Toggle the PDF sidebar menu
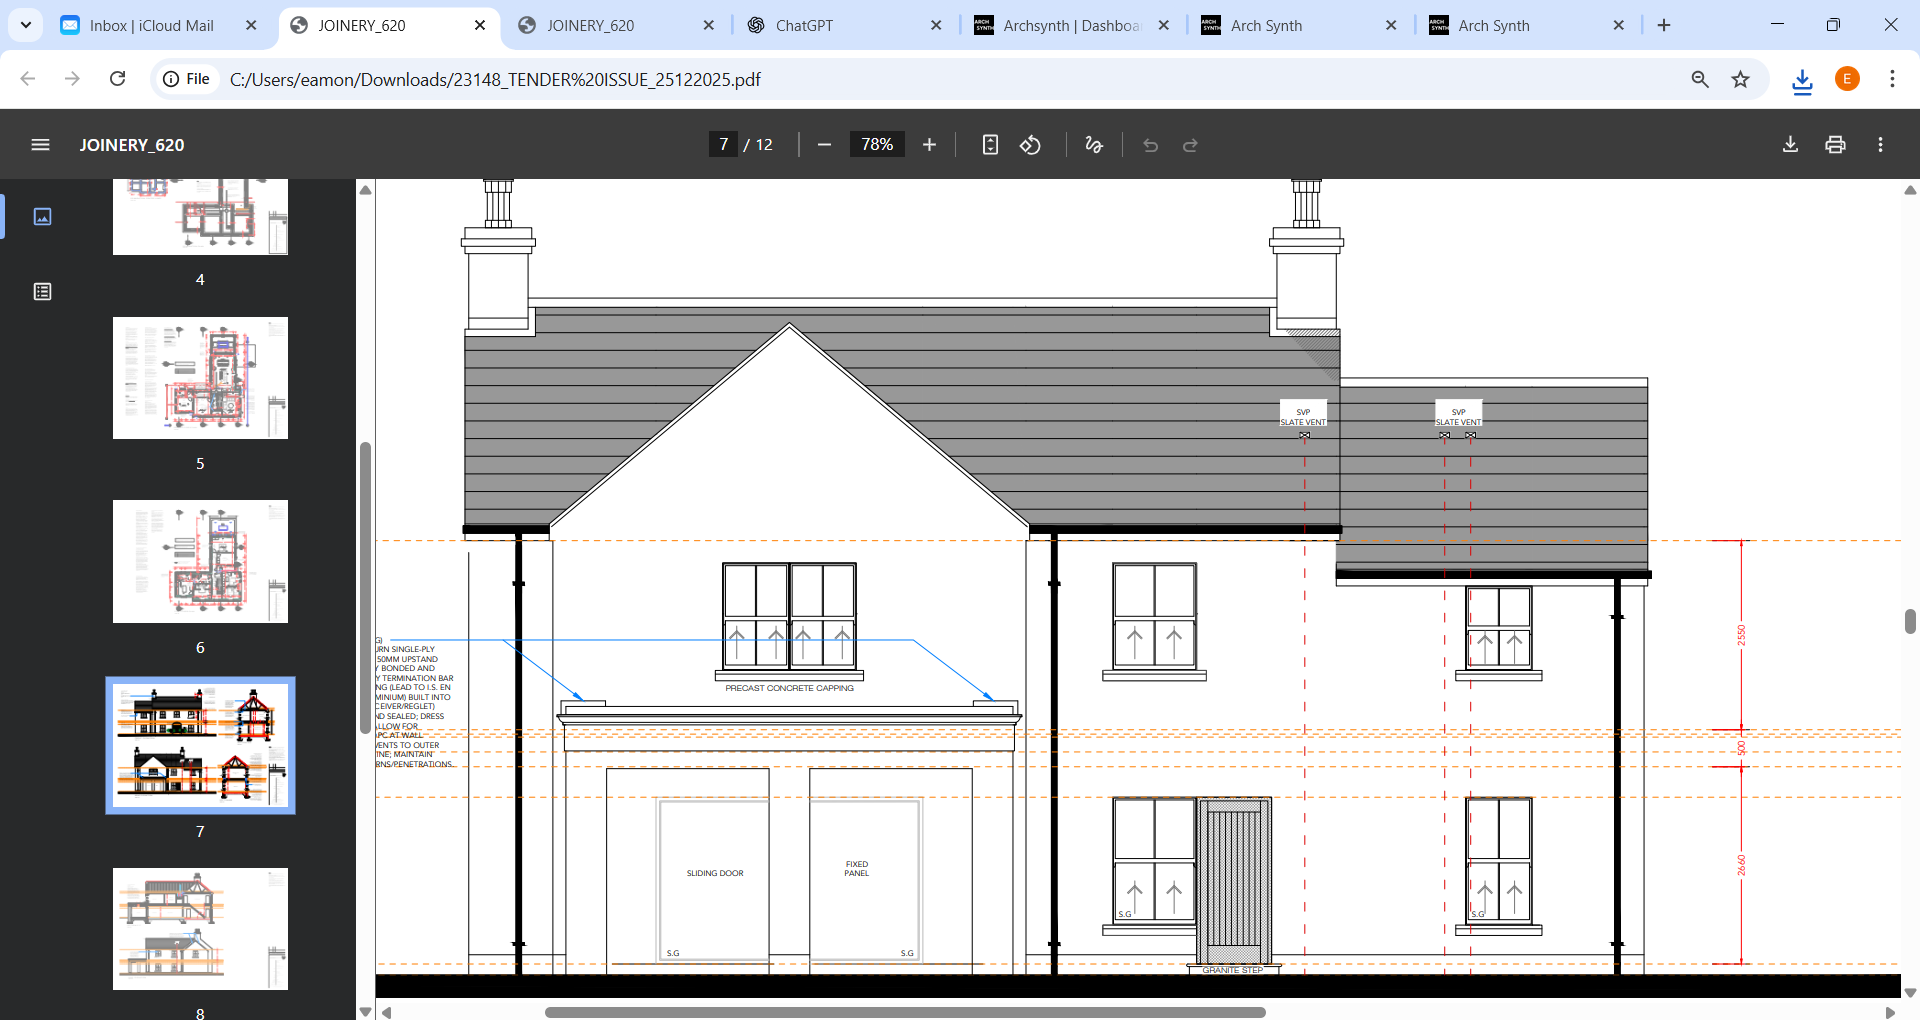Image resolution: width=1920 pixels, height=1020 pixels. click(x=40, y=145)
